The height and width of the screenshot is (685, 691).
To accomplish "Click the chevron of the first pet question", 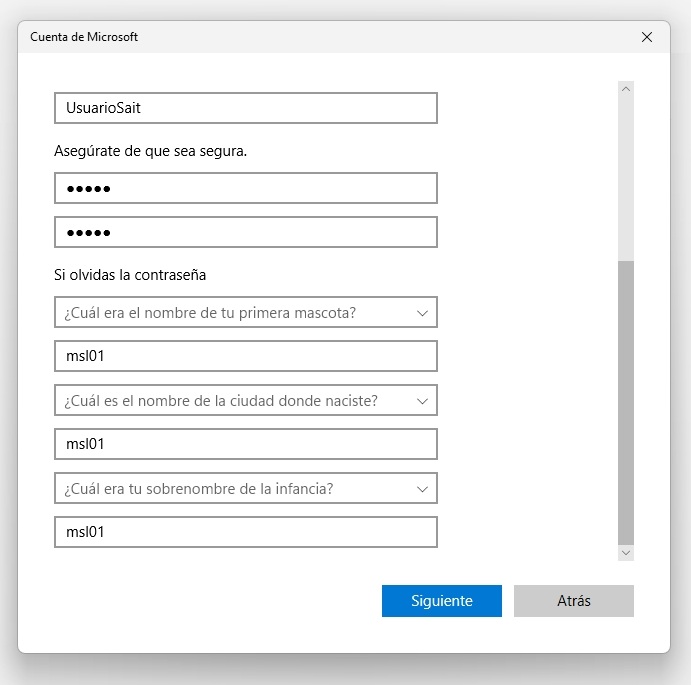I will point(422,313).
